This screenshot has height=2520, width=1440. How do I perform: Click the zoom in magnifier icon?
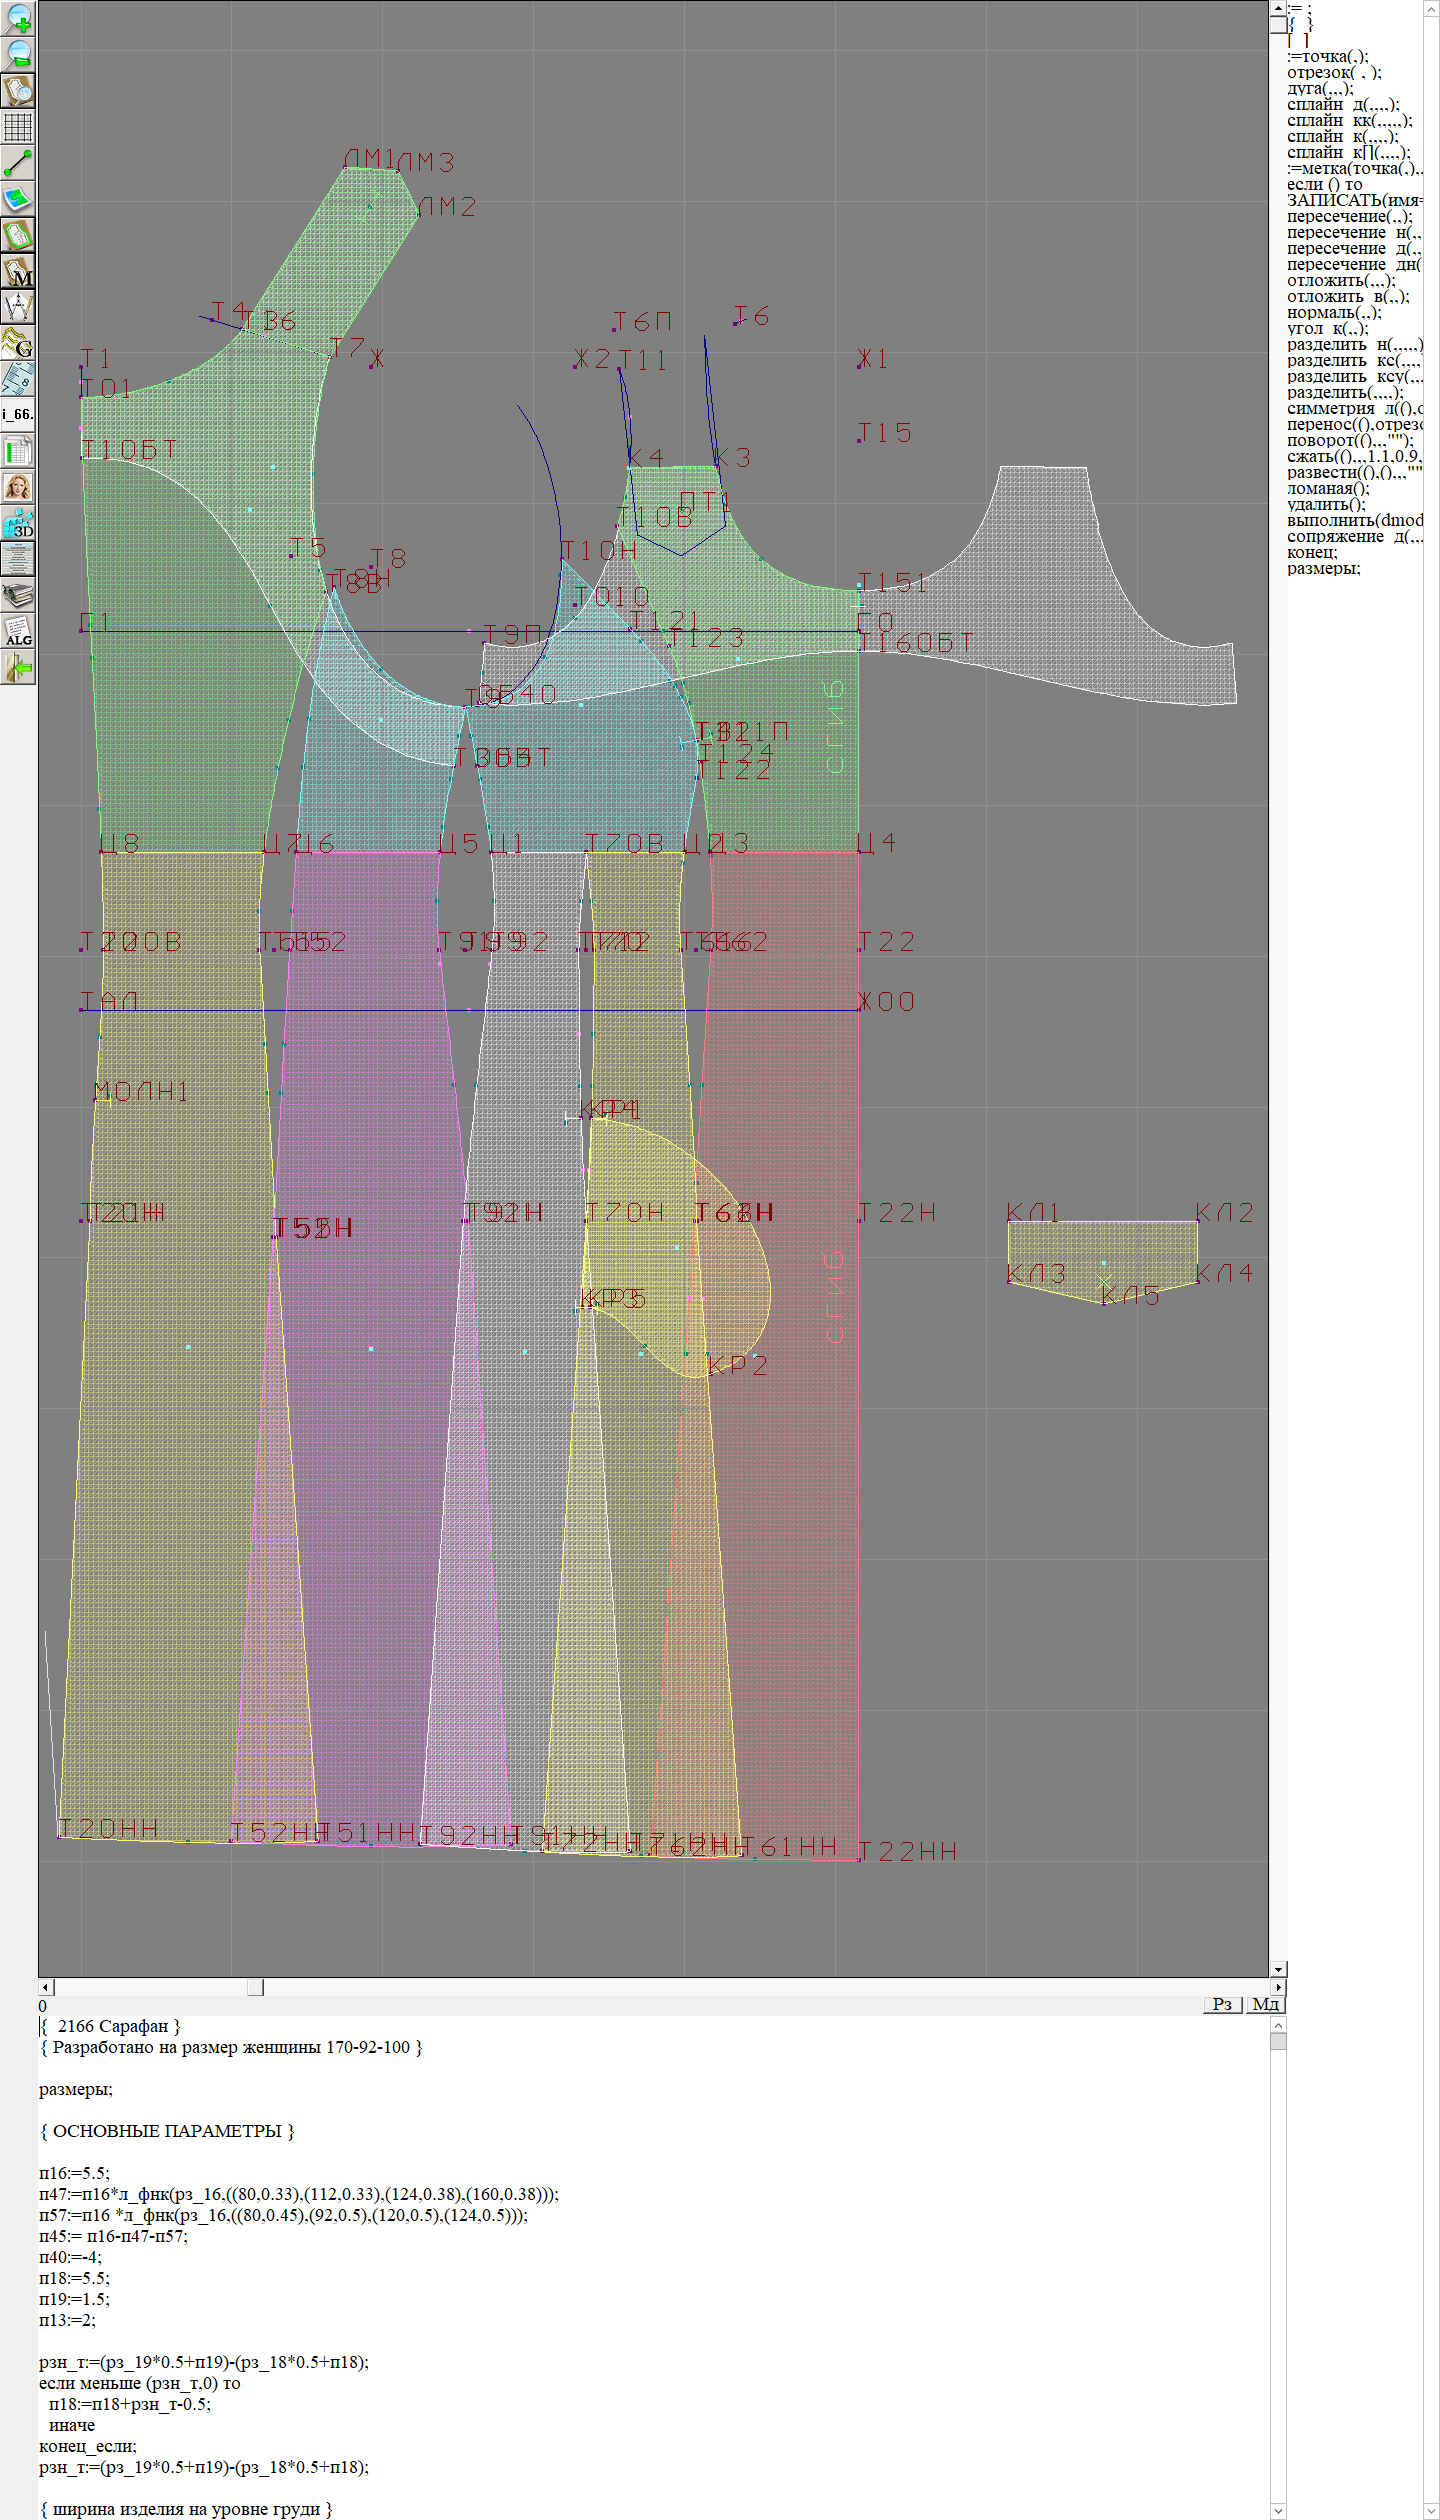click(x=18, y=18)
